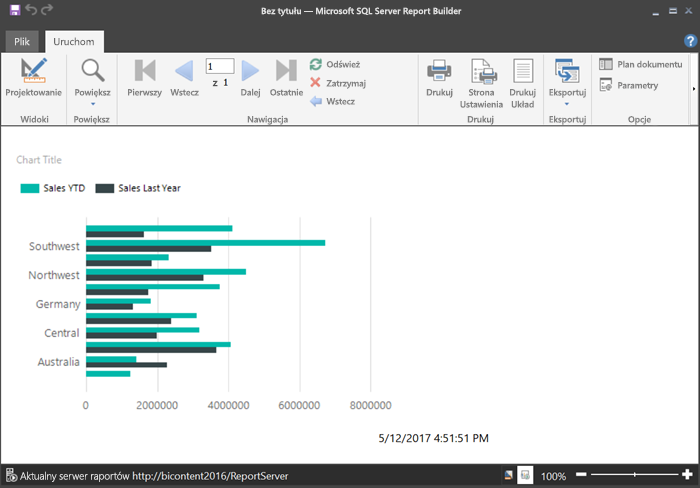Toggle the Parametry pane

(x=629, y=85)
